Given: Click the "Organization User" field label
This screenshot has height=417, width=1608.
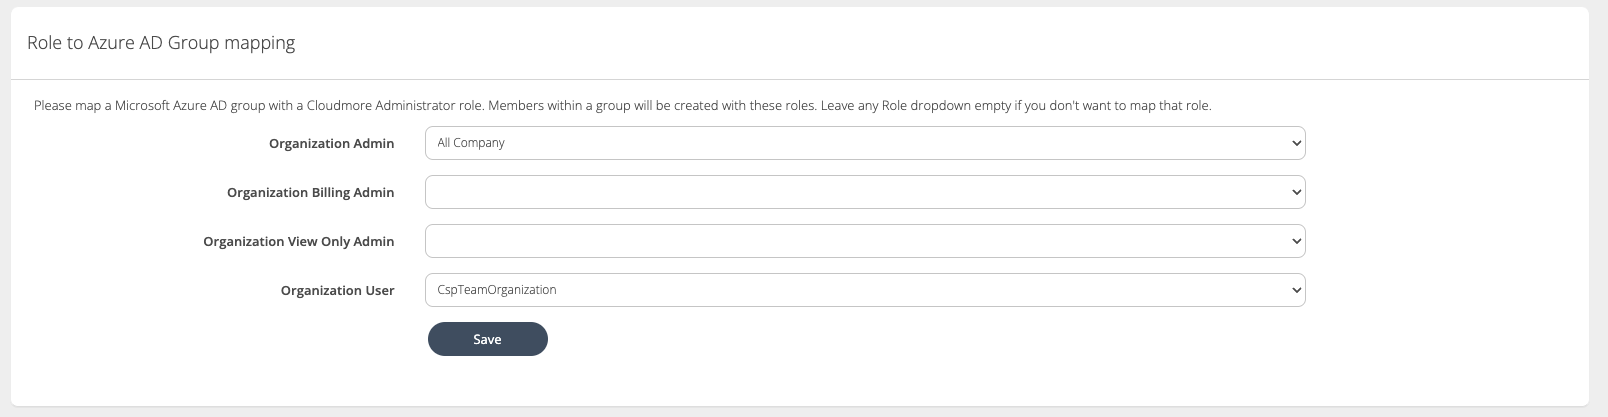Looking at the screenshot, I should 337,290.
